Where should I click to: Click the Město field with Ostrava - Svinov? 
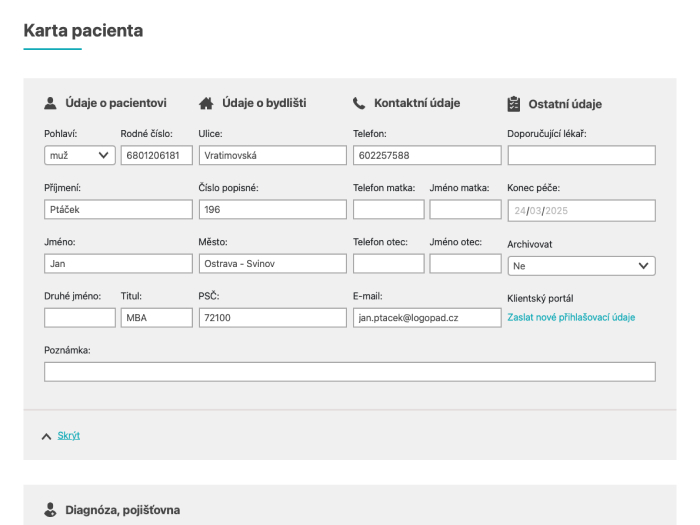(271, 264)
